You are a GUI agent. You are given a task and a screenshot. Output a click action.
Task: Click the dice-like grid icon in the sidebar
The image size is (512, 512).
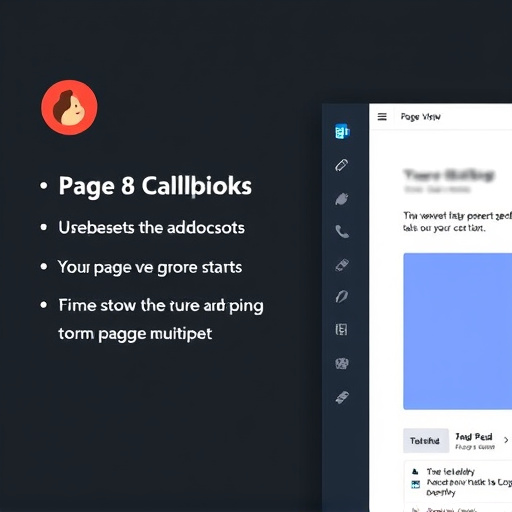click(342, 363)
